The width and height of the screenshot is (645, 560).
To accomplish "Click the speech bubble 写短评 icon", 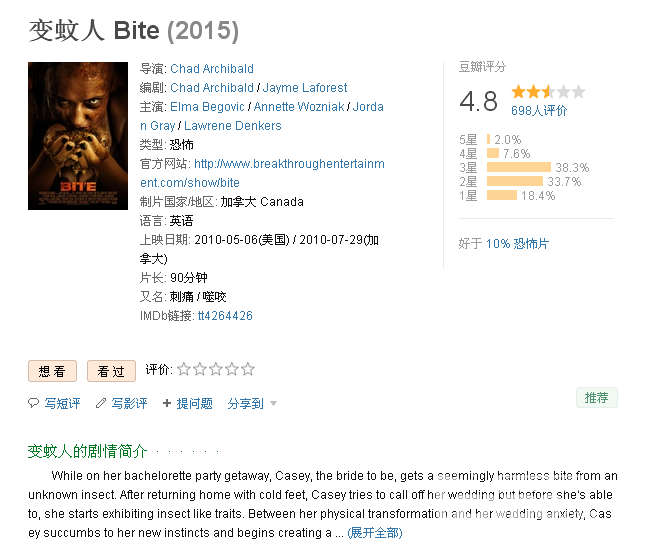I will [33, 403].
